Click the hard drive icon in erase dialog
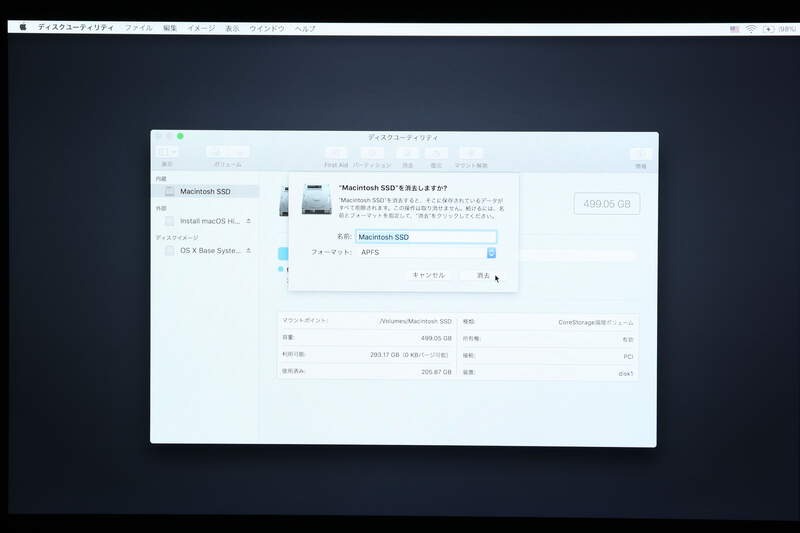This screenshot has width=800, height=533. (316, 199)
